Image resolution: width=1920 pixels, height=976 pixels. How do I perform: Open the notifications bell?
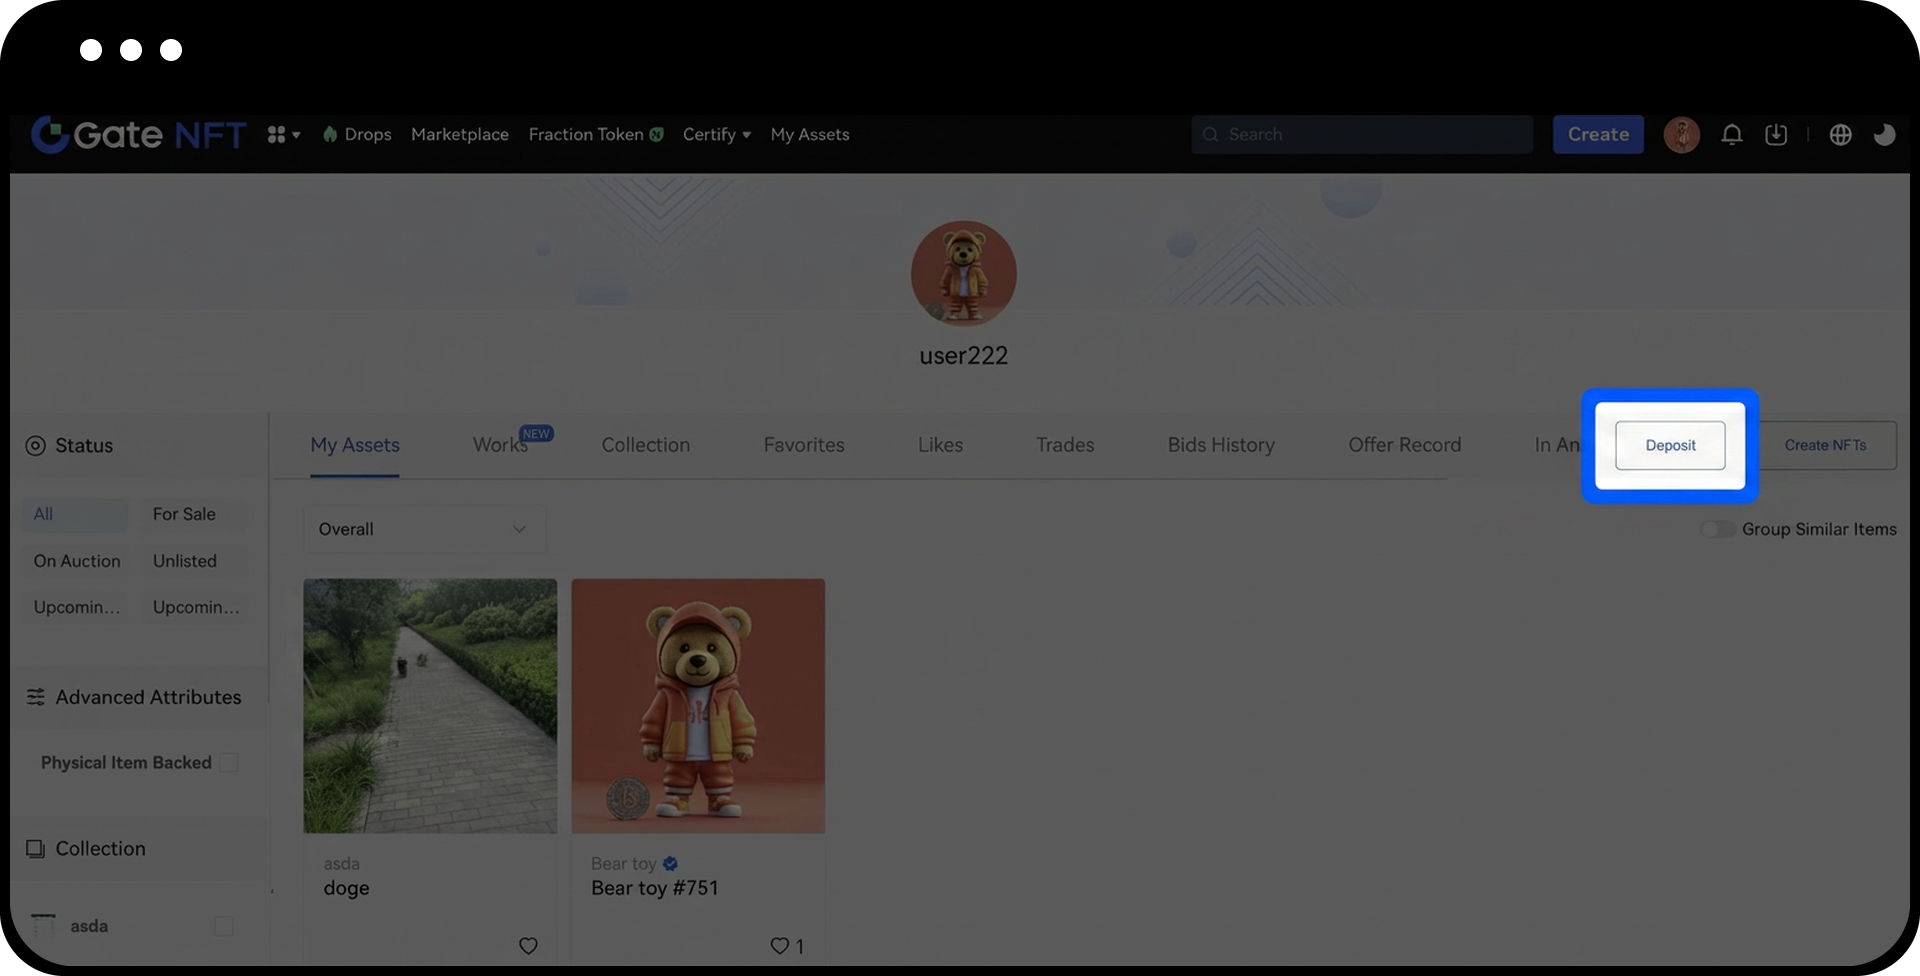pyautogui.click(x=1731, y=134)
